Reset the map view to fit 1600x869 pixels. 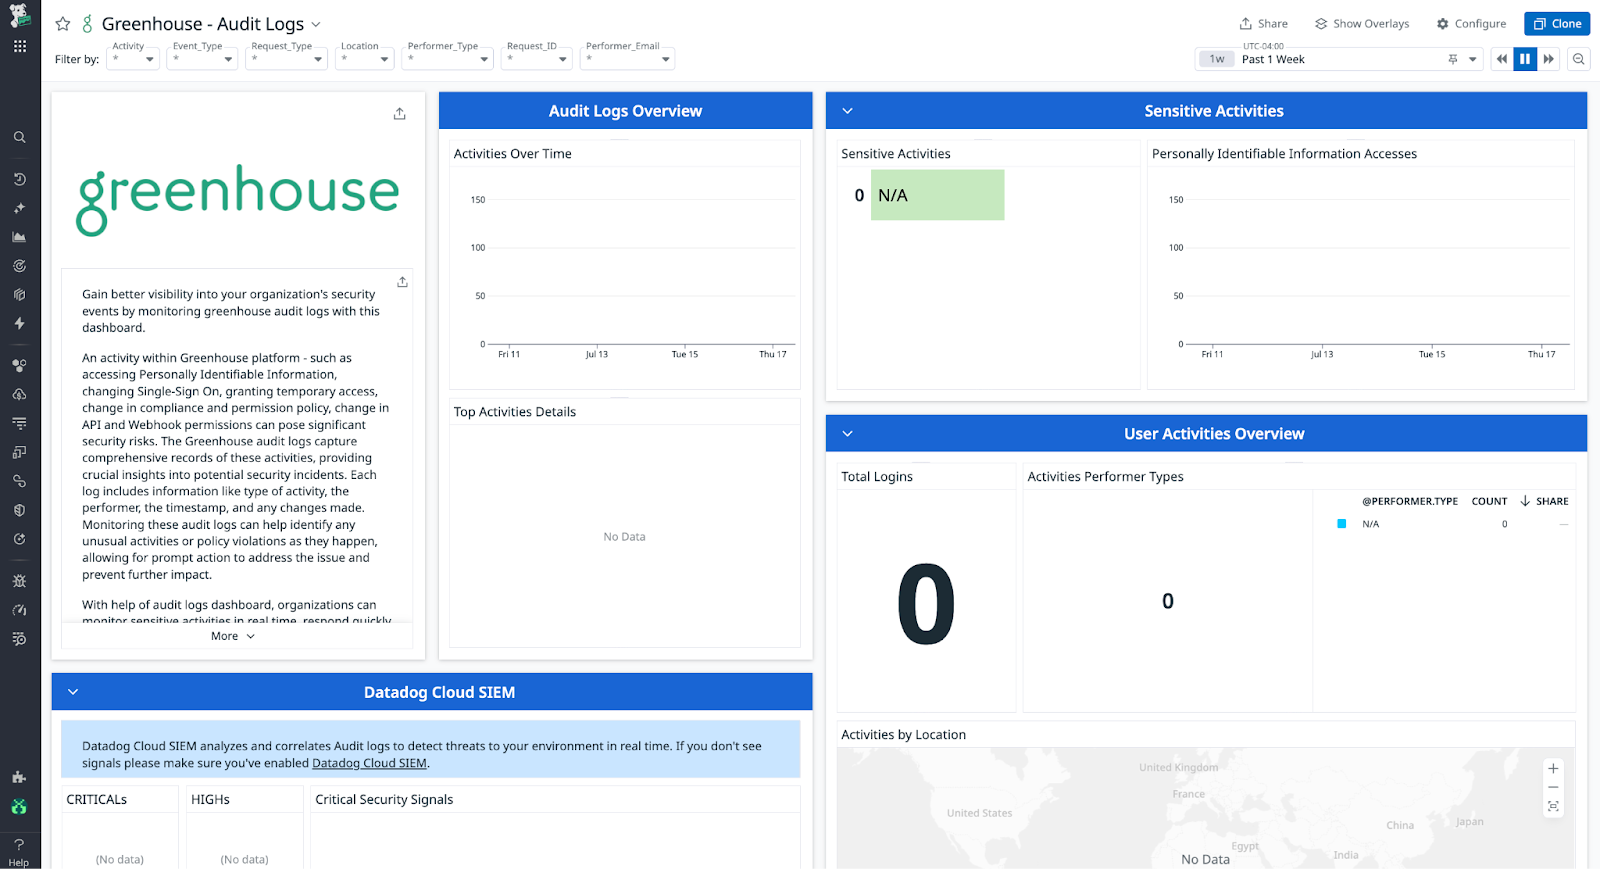click(x=1553, y=806)
